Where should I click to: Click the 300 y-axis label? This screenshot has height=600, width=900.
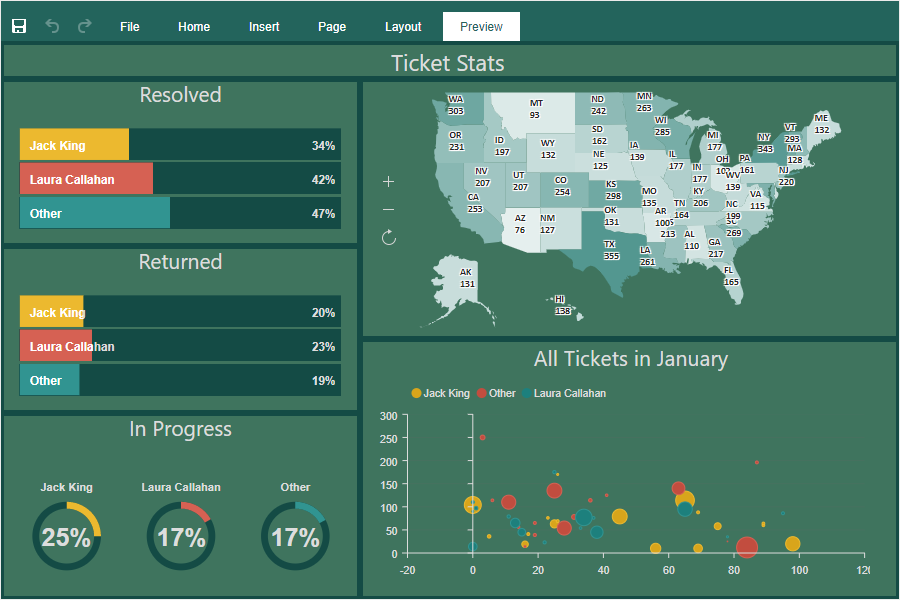(389, 416)
